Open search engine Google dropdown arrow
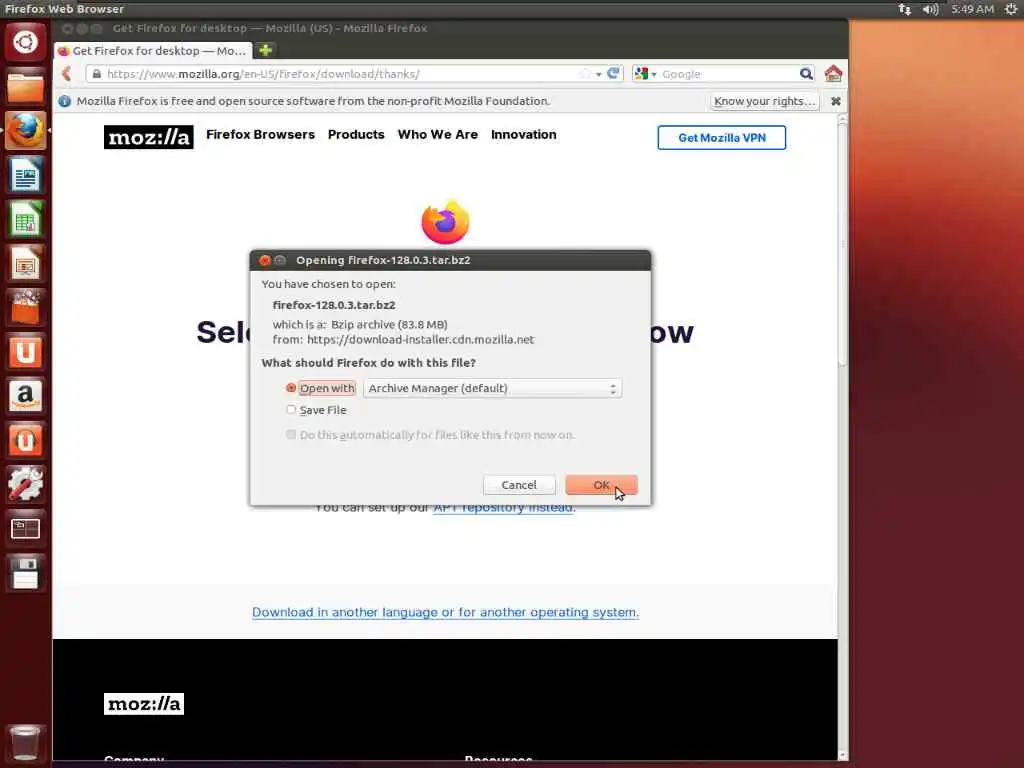 654,74
